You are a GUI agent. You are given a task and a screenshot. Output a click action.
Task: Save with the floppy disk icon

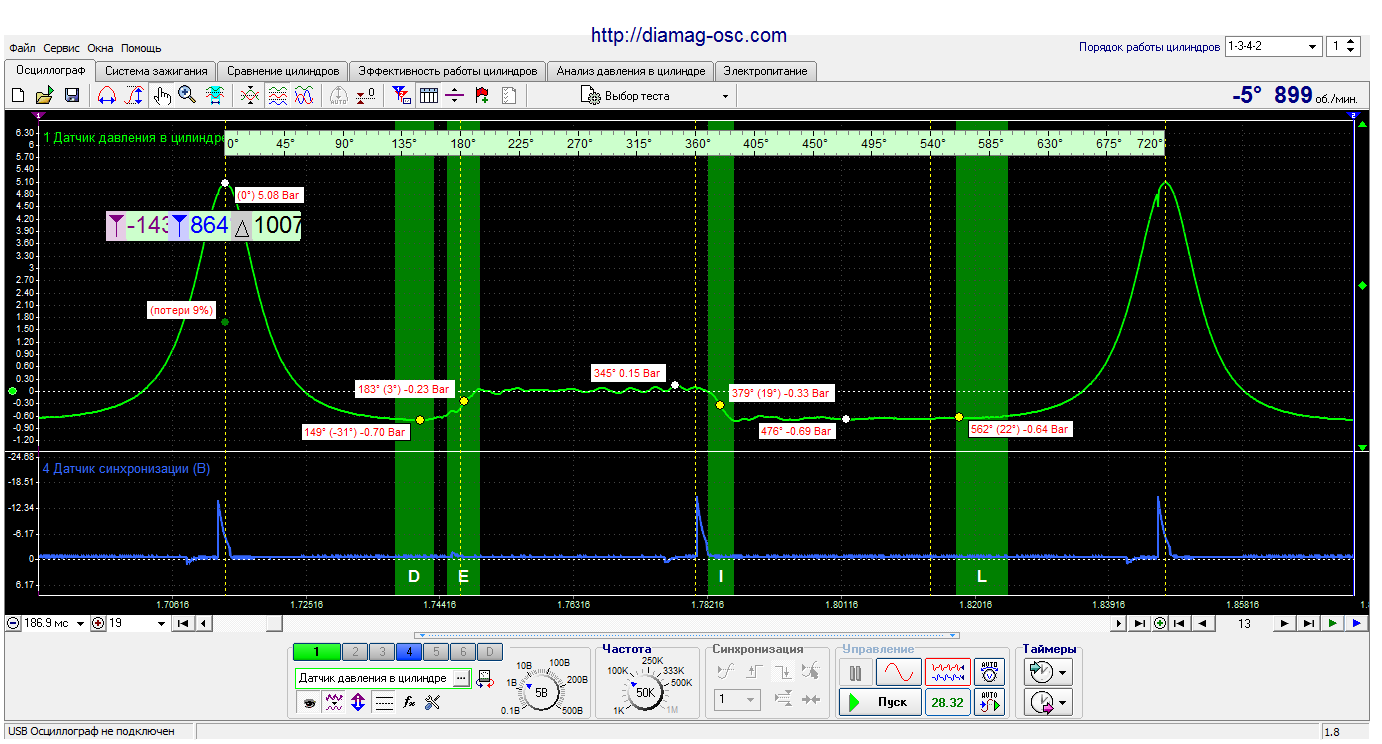pos(72,96)
